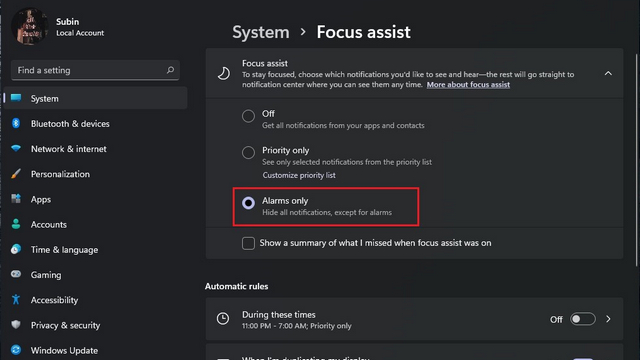The width and height of the screenshot is (640, 360).
Task: Open Accounts settings category
Action: 96,224
